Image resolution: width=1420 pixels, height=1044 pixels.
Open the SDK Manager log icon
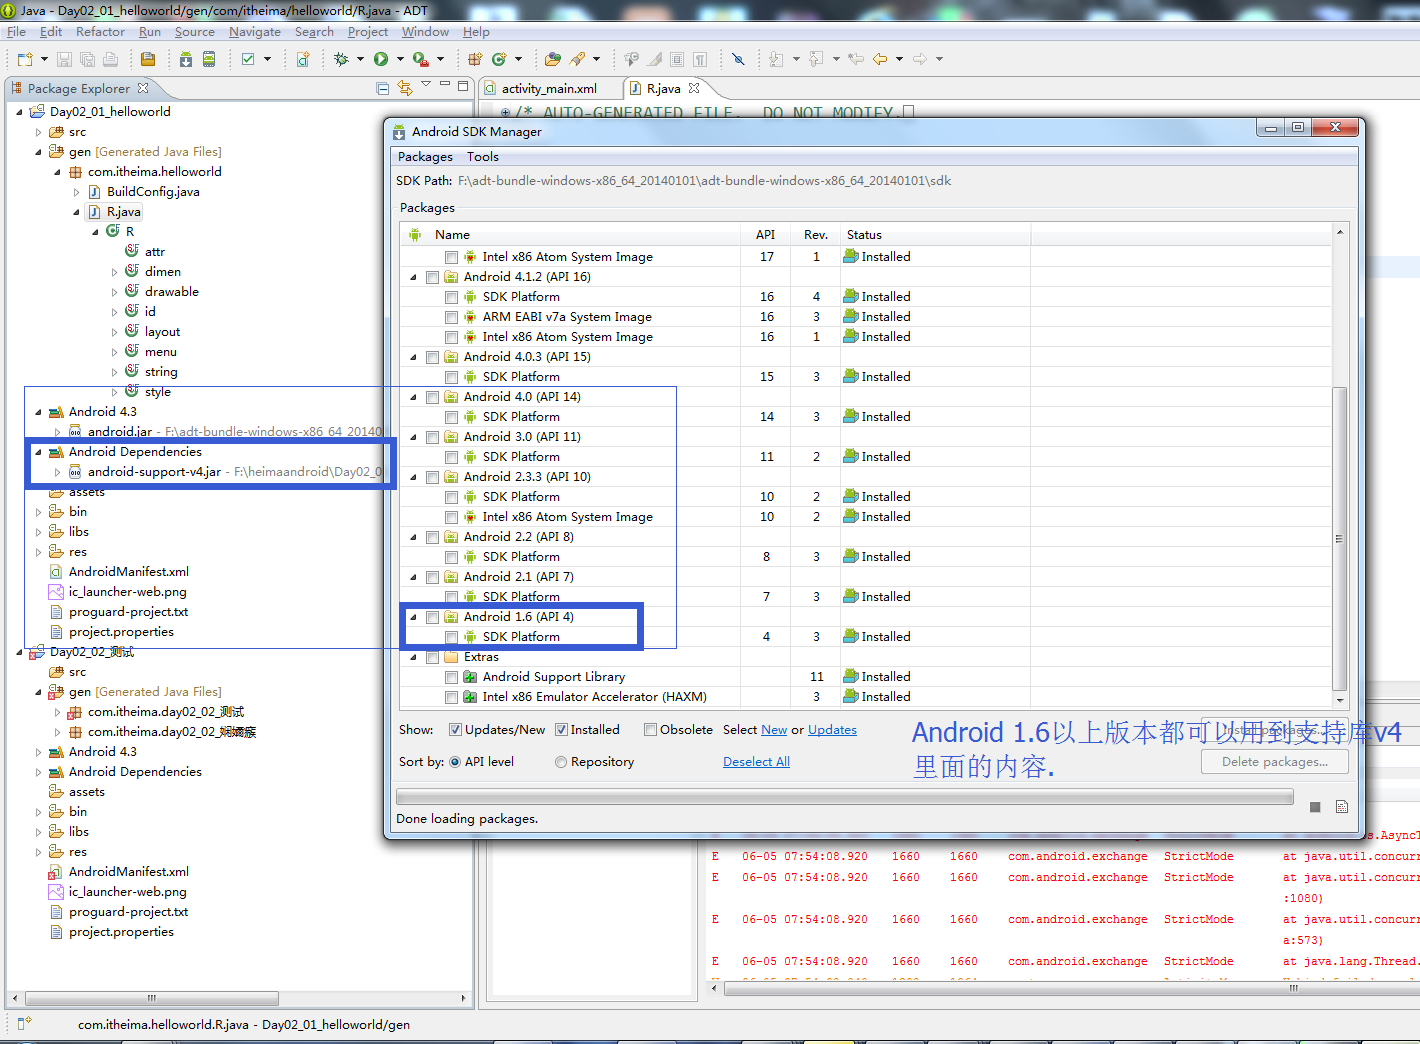click(1342, 807)
